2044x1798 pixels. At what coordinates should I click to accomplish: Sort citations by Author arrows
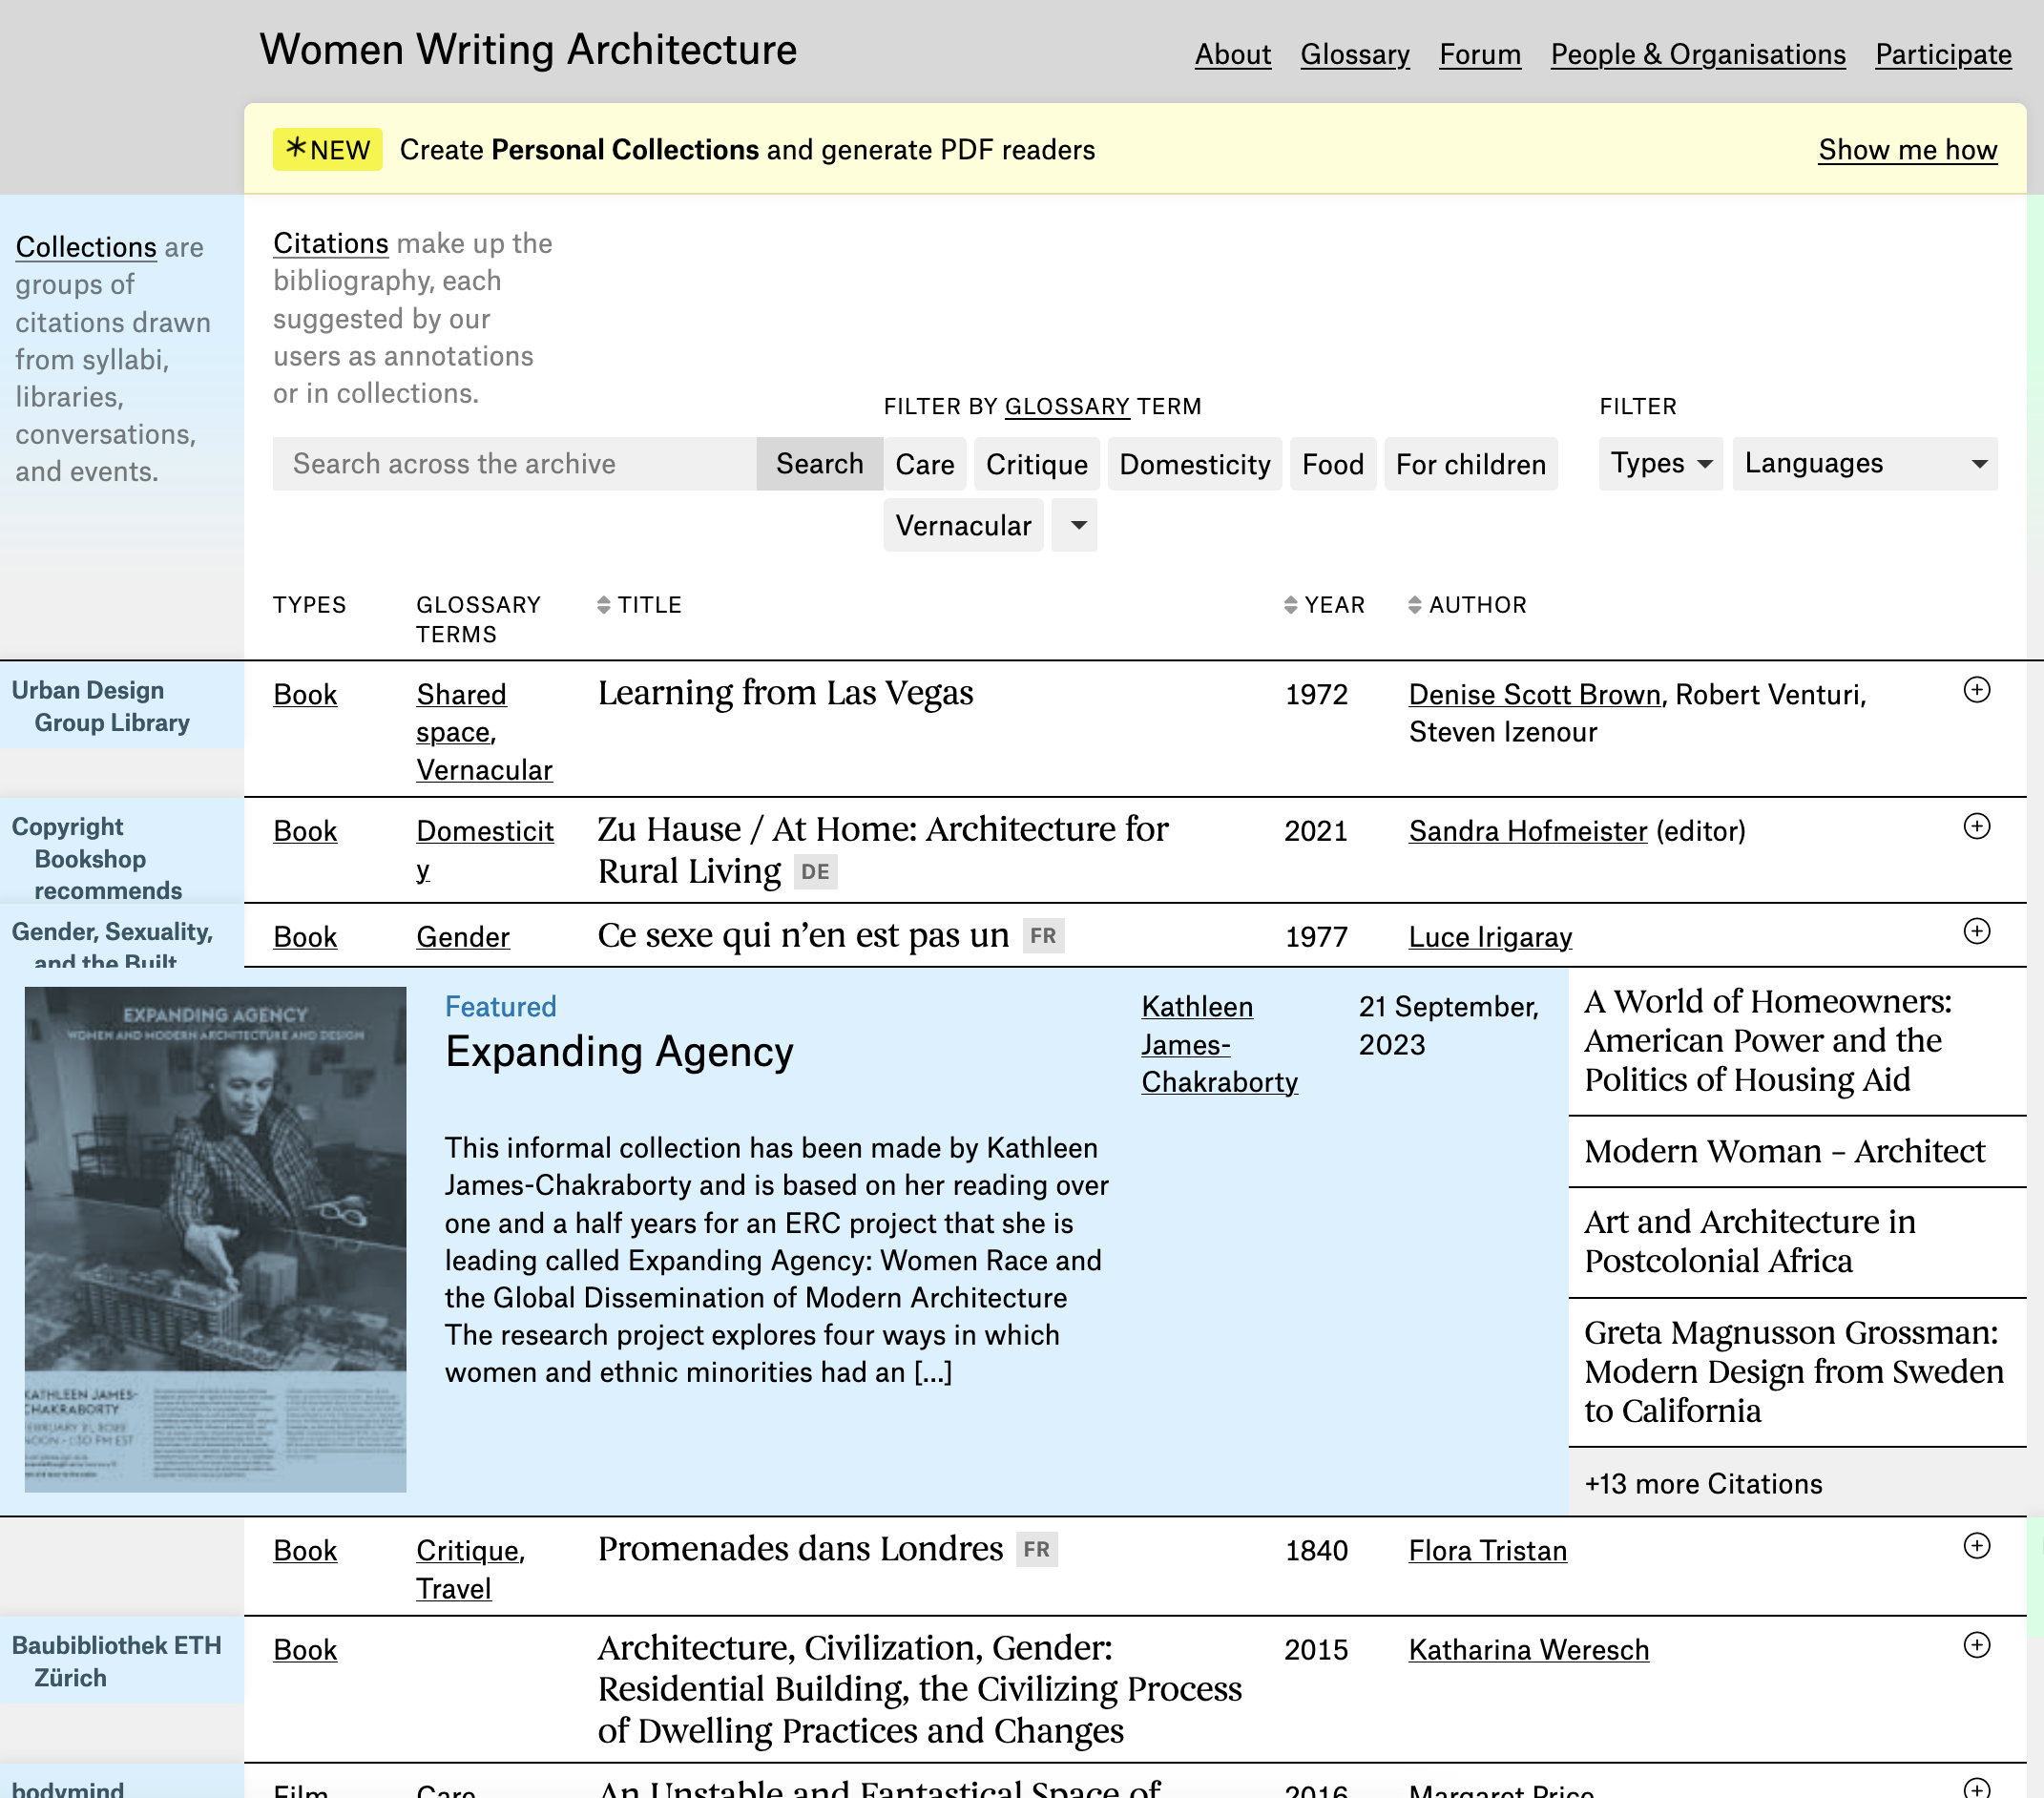click(1414, 605)
